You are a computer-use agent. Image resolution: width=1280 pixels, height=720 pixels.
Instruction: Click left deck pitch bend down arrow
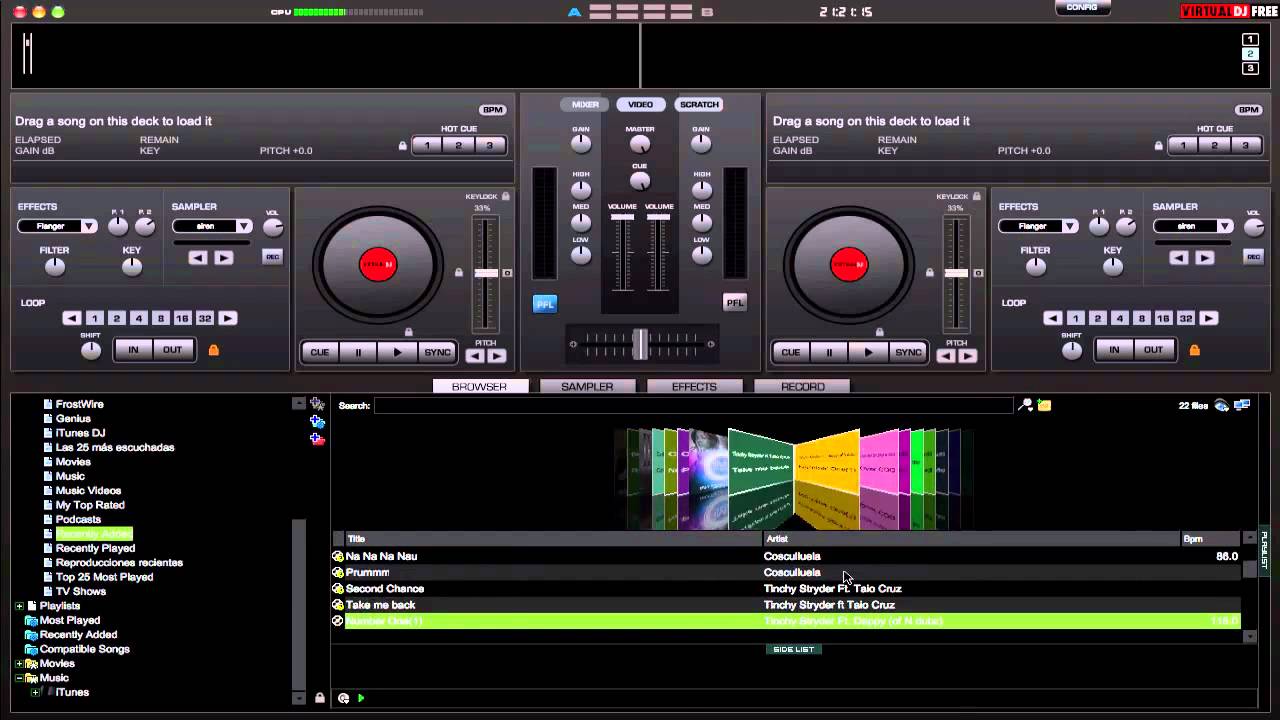click(475, 356)
